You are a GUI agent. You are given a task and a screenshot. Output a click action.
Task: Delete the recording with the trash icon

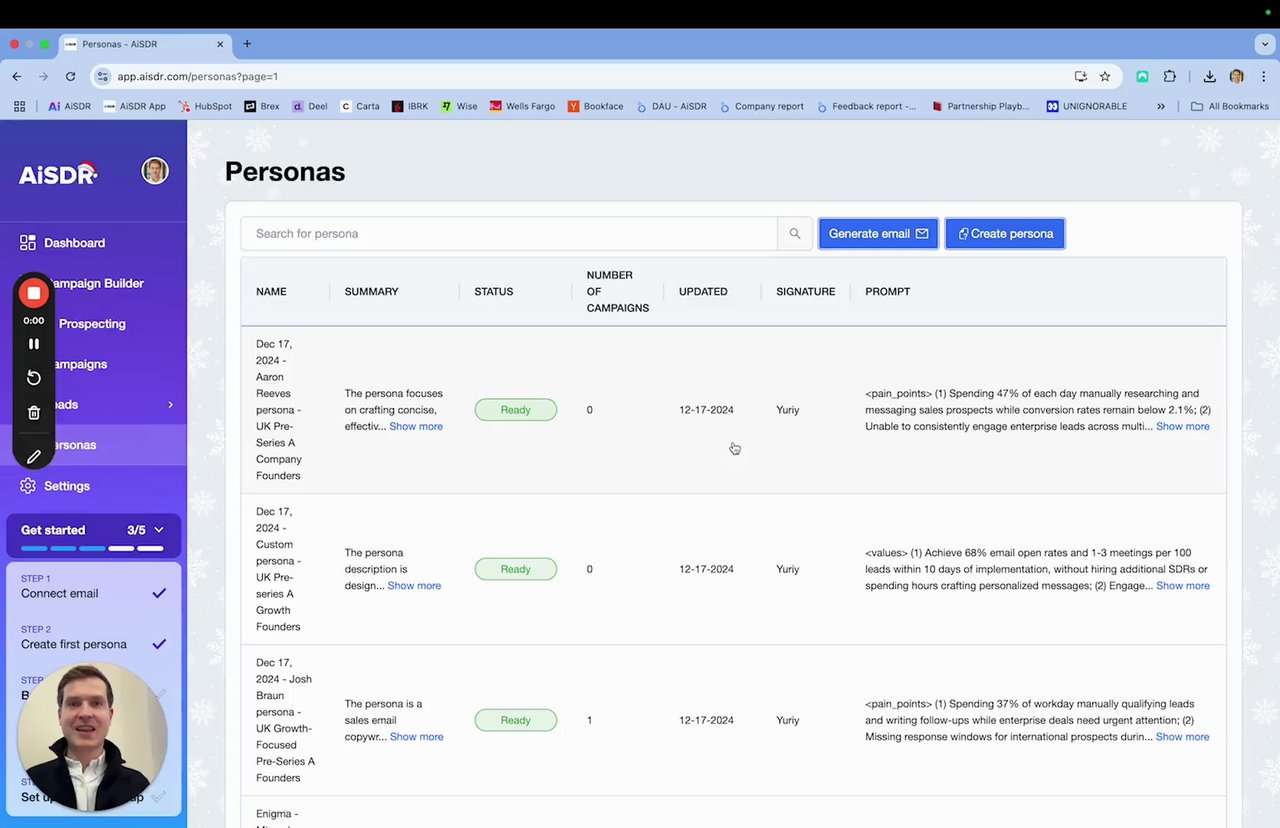click(x=34, y=413)
